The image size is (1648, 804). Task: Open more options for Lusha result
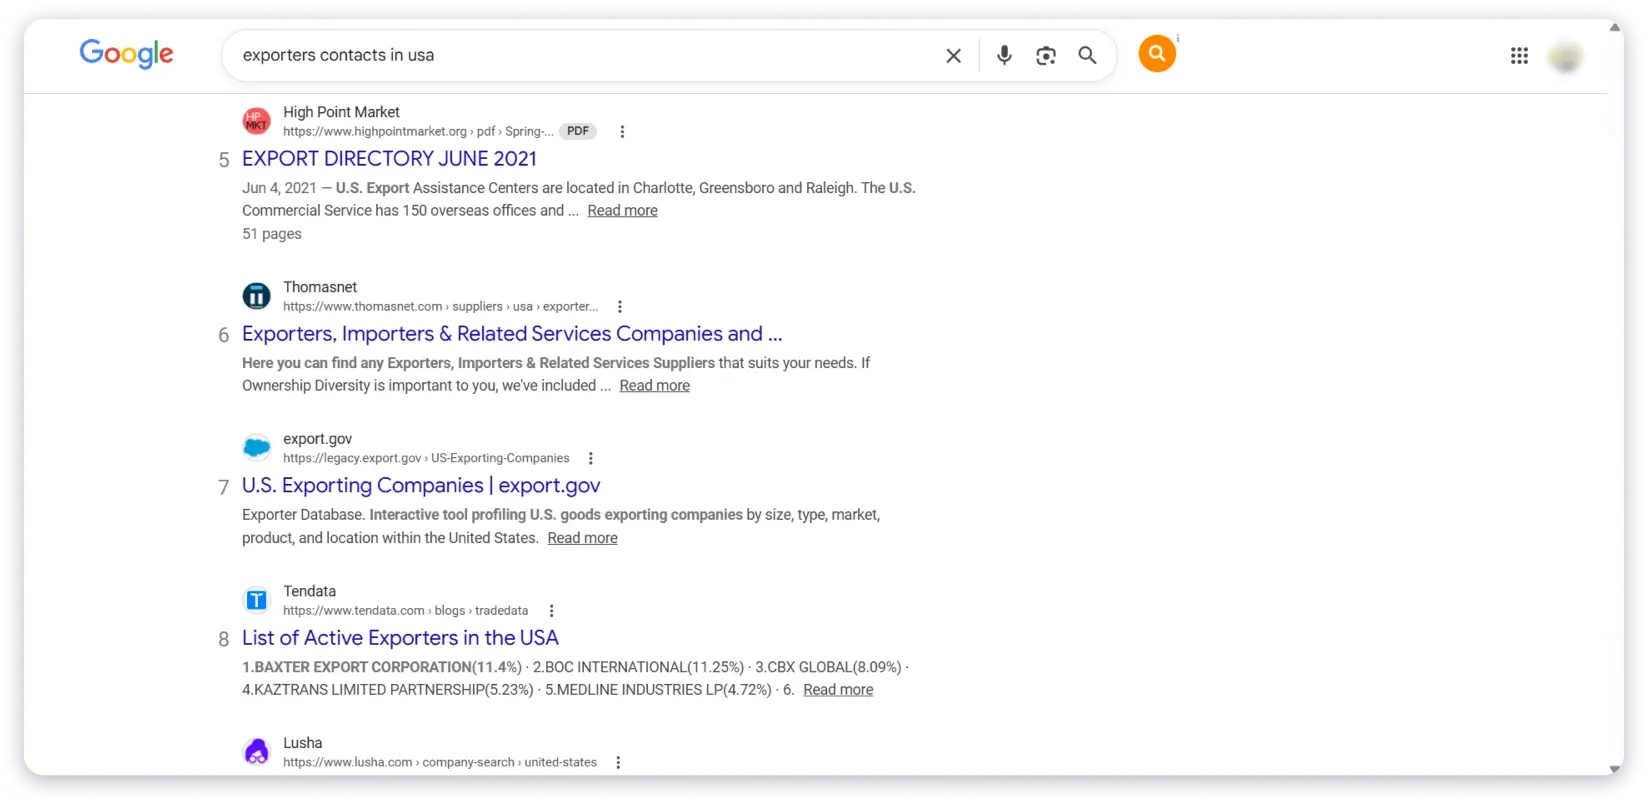(x=618, y=763)
